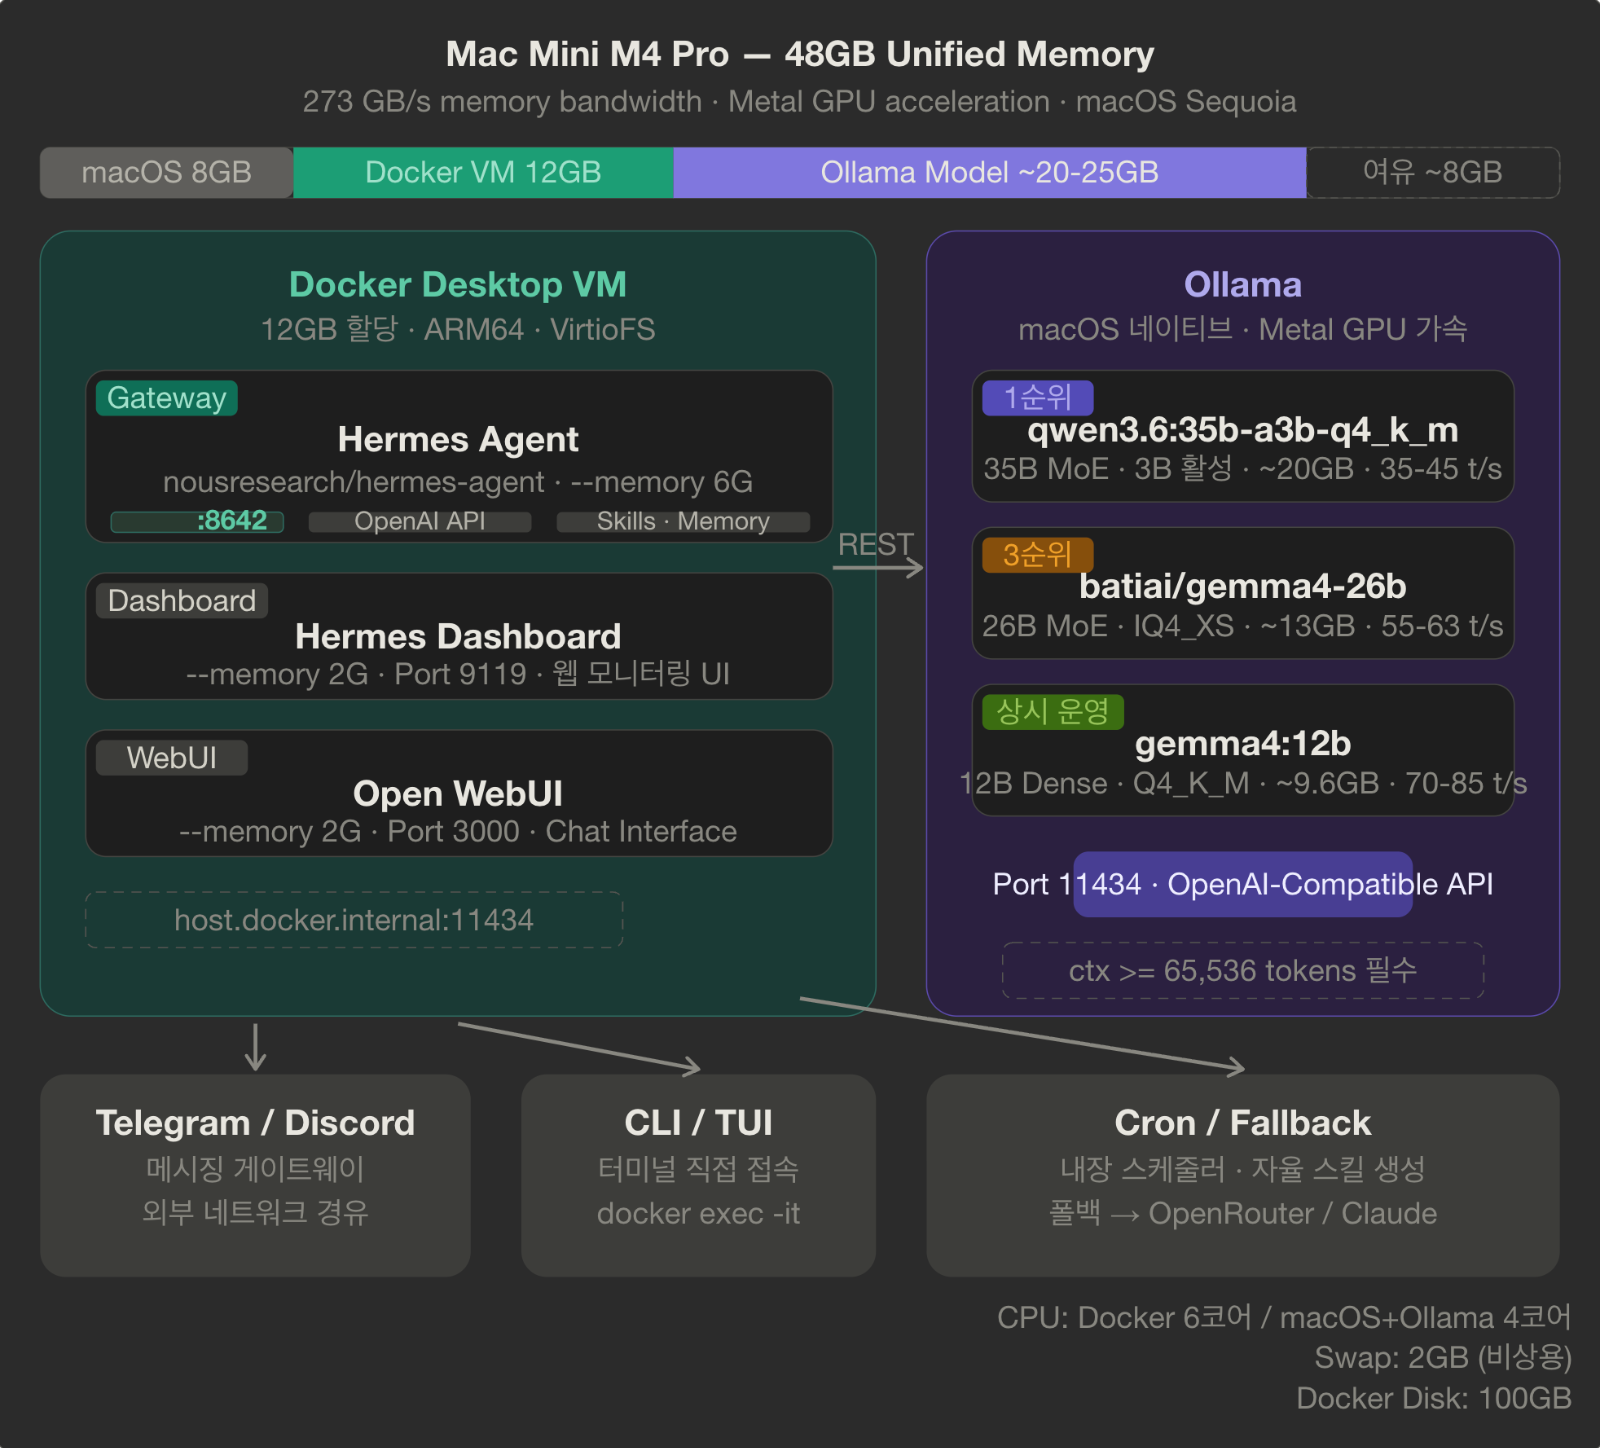Click the title "Mac Mini M4 Pro — 48GB Unified Memory"

(x=800, y=54)
